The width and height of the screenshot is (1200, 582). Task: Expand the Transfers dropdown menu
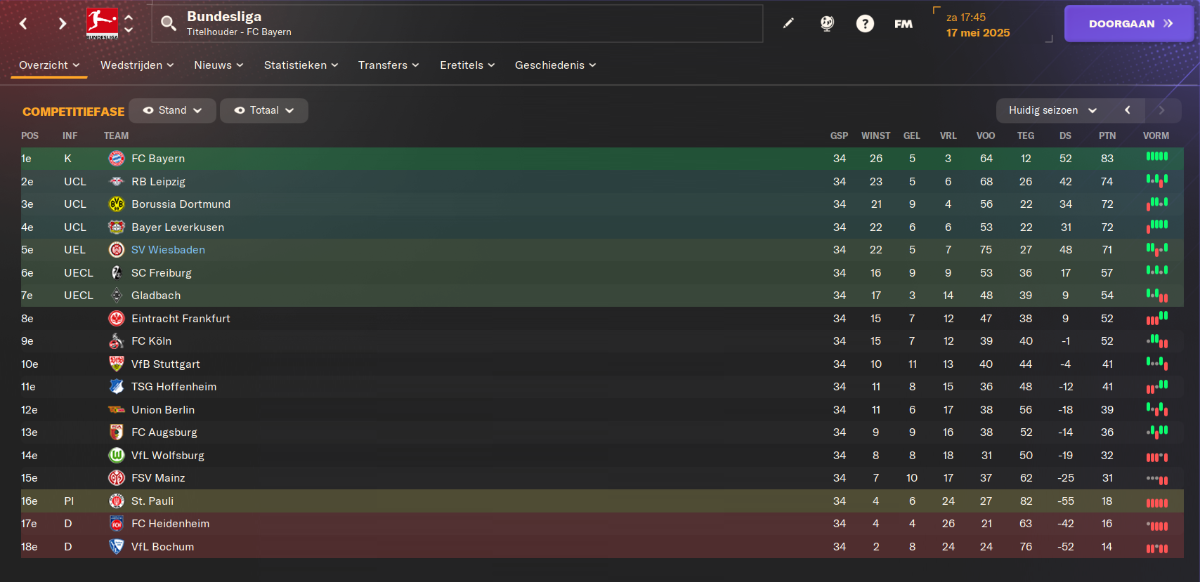click(x=389, y=65)
